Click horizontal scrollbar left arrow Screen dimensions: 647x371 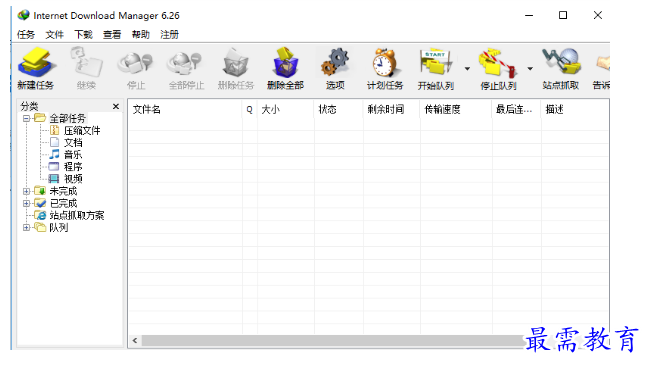pos(135,340)
